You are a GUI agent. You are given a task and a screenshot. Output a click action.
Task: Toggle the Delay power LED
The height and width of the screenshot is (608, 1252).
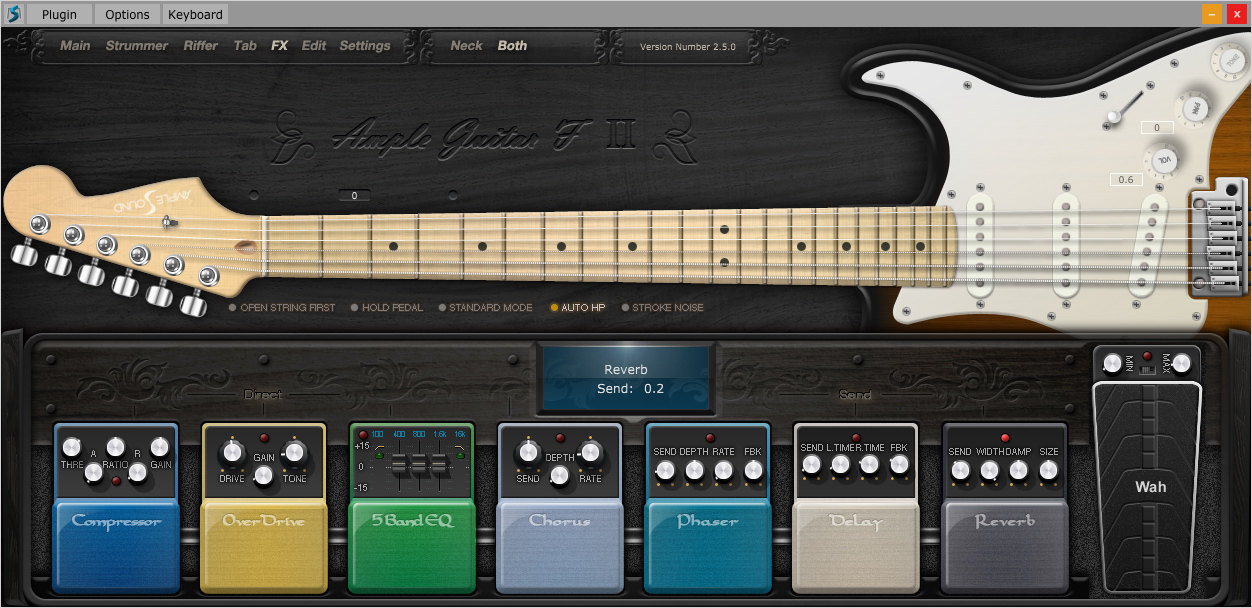click(x=857, y=438)
